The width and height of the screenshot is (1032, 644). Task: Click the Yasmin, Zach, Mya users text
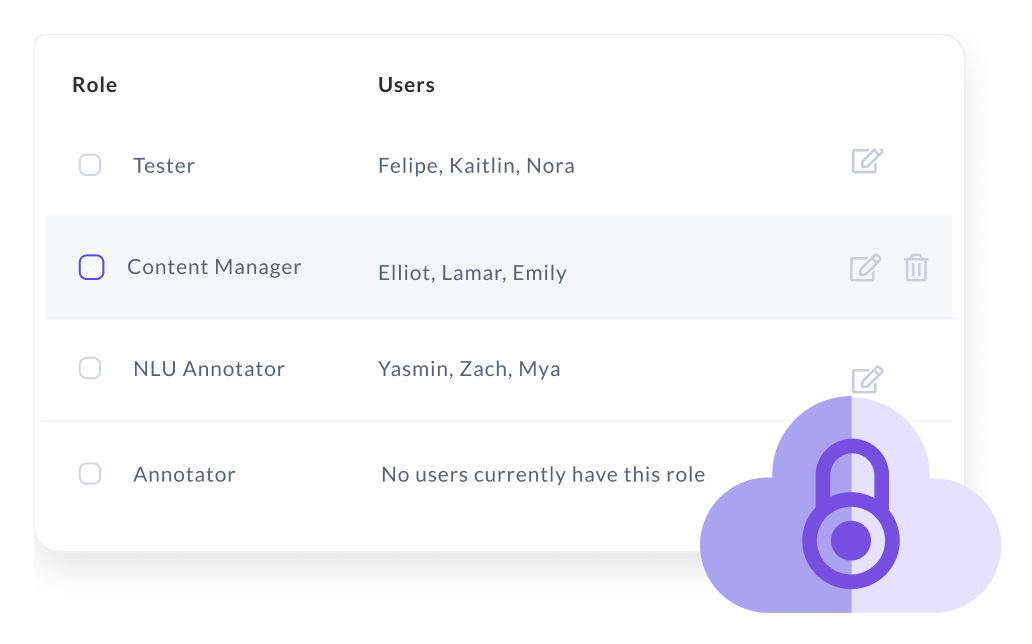470,368
